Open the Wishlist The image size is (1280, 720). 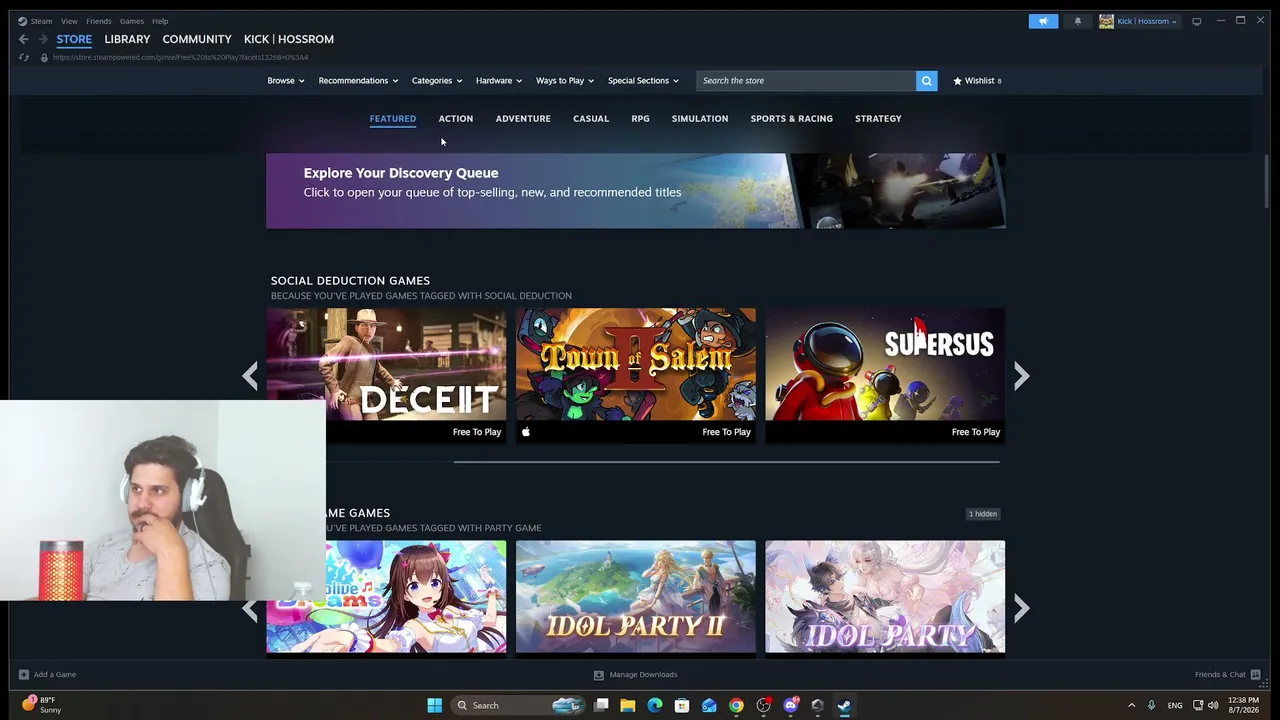(x=977, y=81)
